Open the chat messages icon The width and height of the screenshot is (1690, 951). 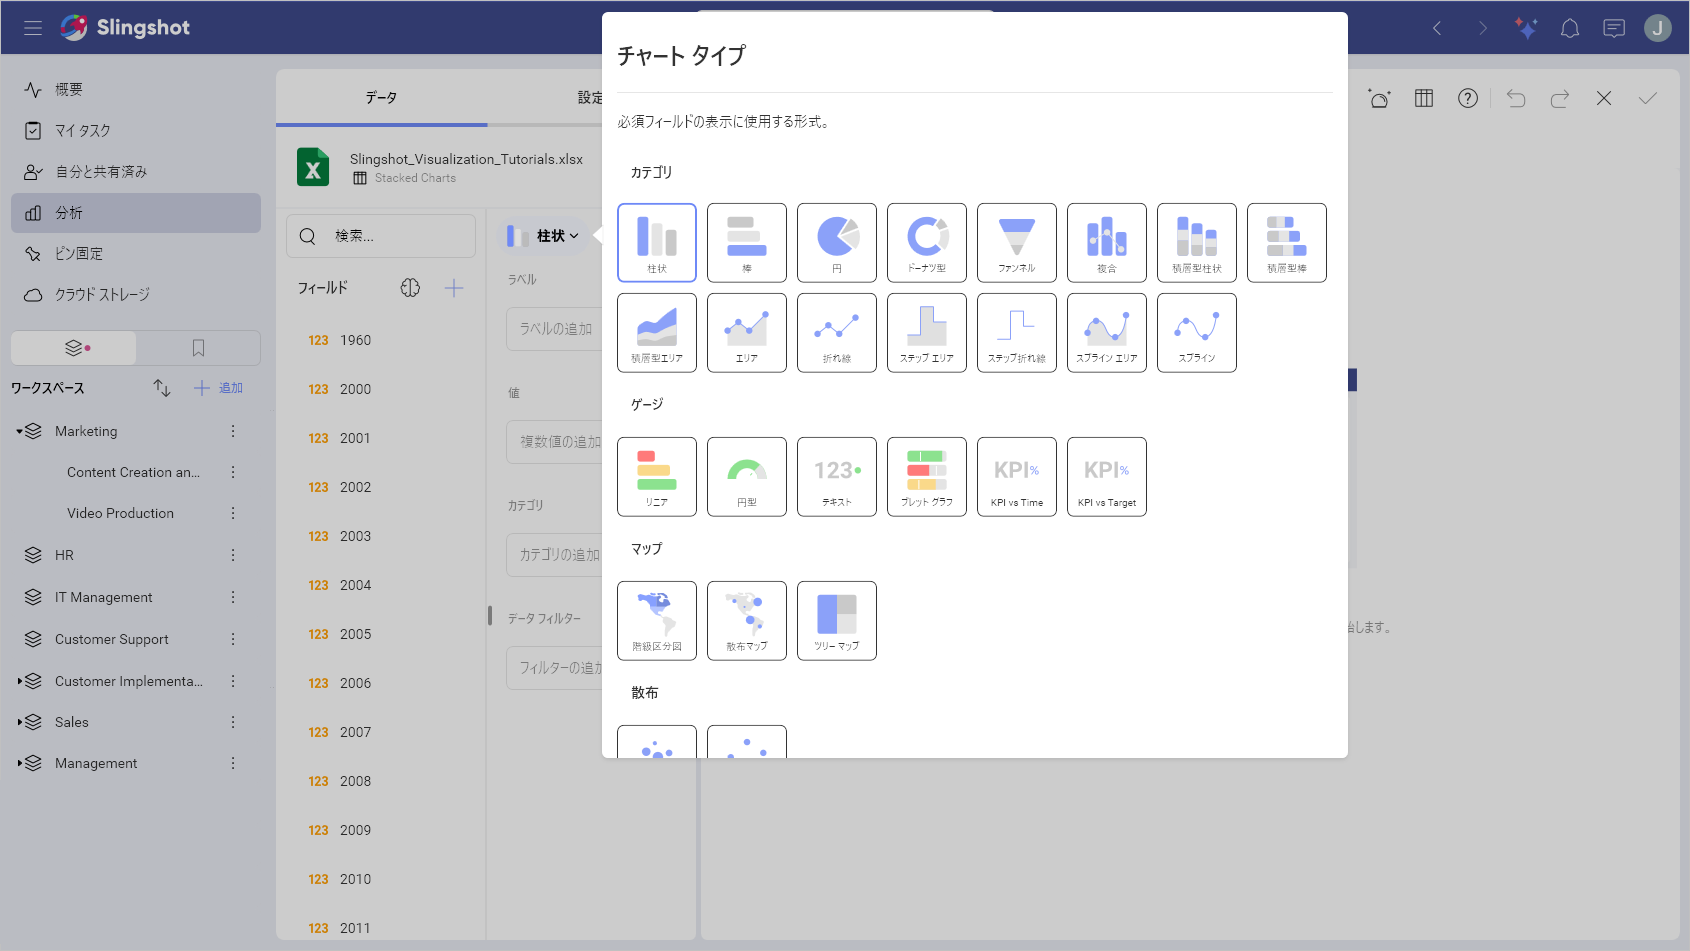1614,28
